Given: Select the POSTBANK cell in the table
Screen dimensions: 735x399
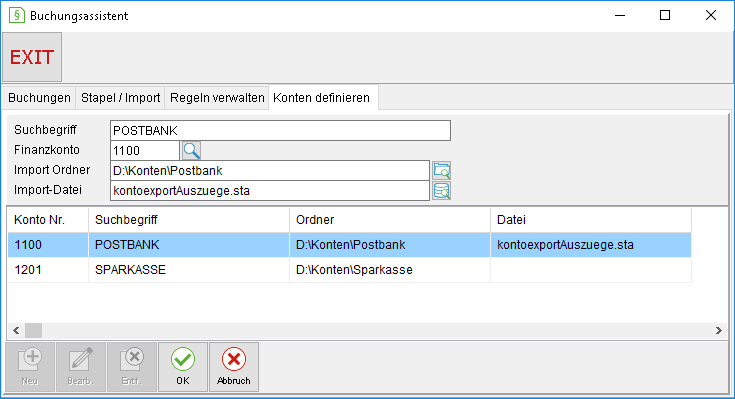Looking at the screenshot, I should point(189,245).
